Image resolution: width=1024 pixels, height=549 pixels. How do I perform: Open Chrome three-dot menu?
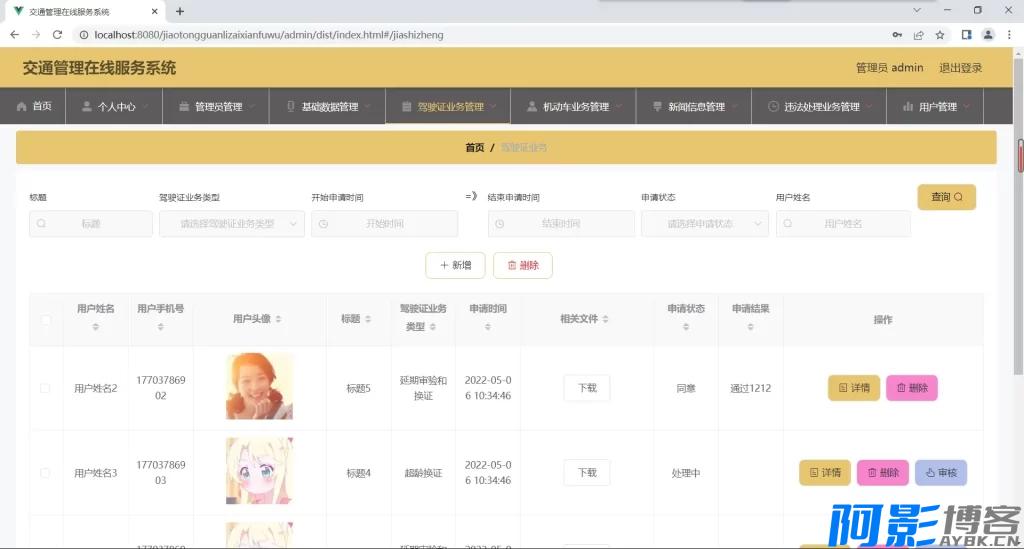coord(1009,35)
